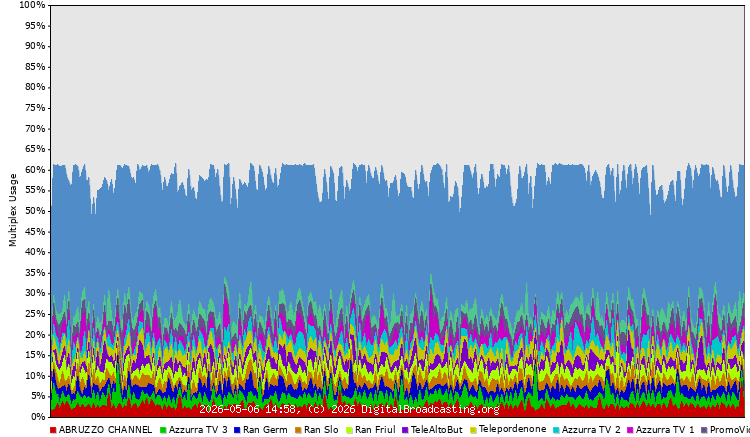Click the 90% y-axis tick label
This screenshot has width=750, height=437.
point(35,46)
